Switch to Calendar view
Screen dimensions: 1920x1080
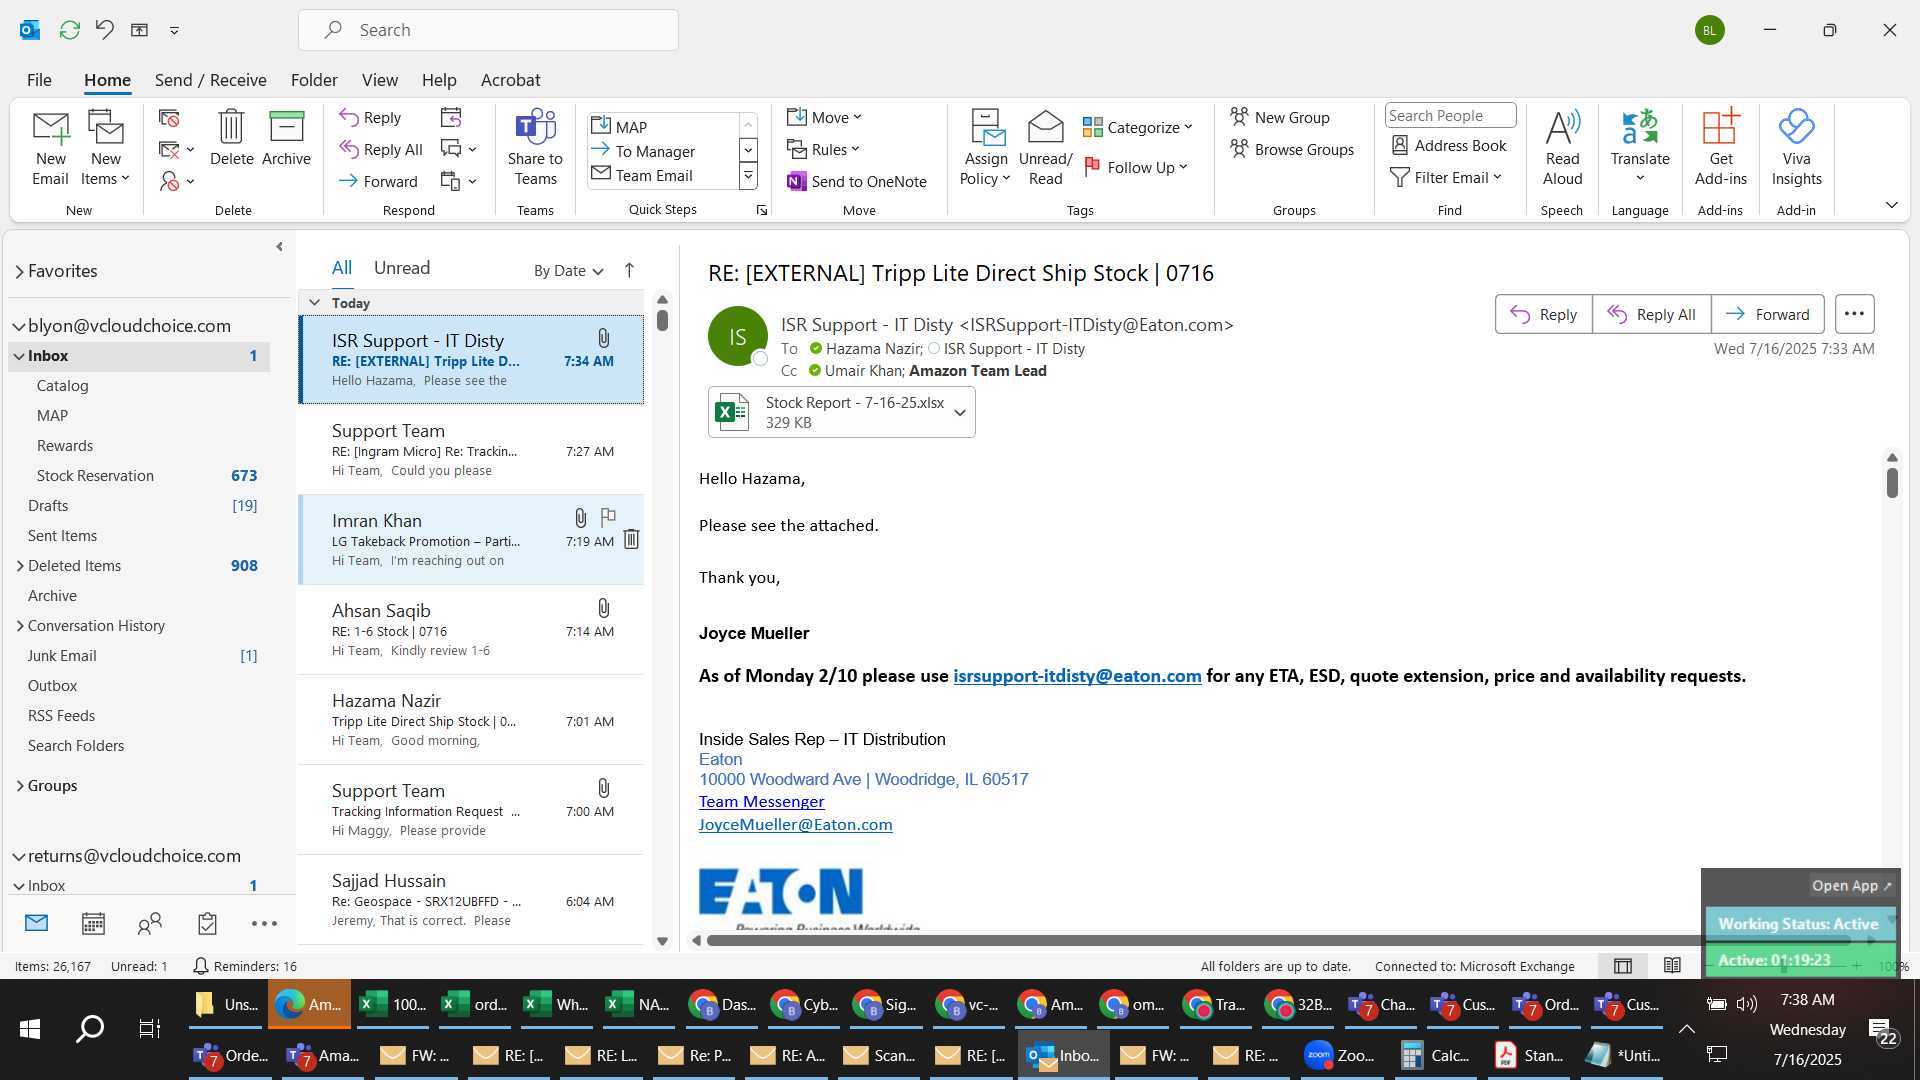pyautogui.click(x=93, y=923)
